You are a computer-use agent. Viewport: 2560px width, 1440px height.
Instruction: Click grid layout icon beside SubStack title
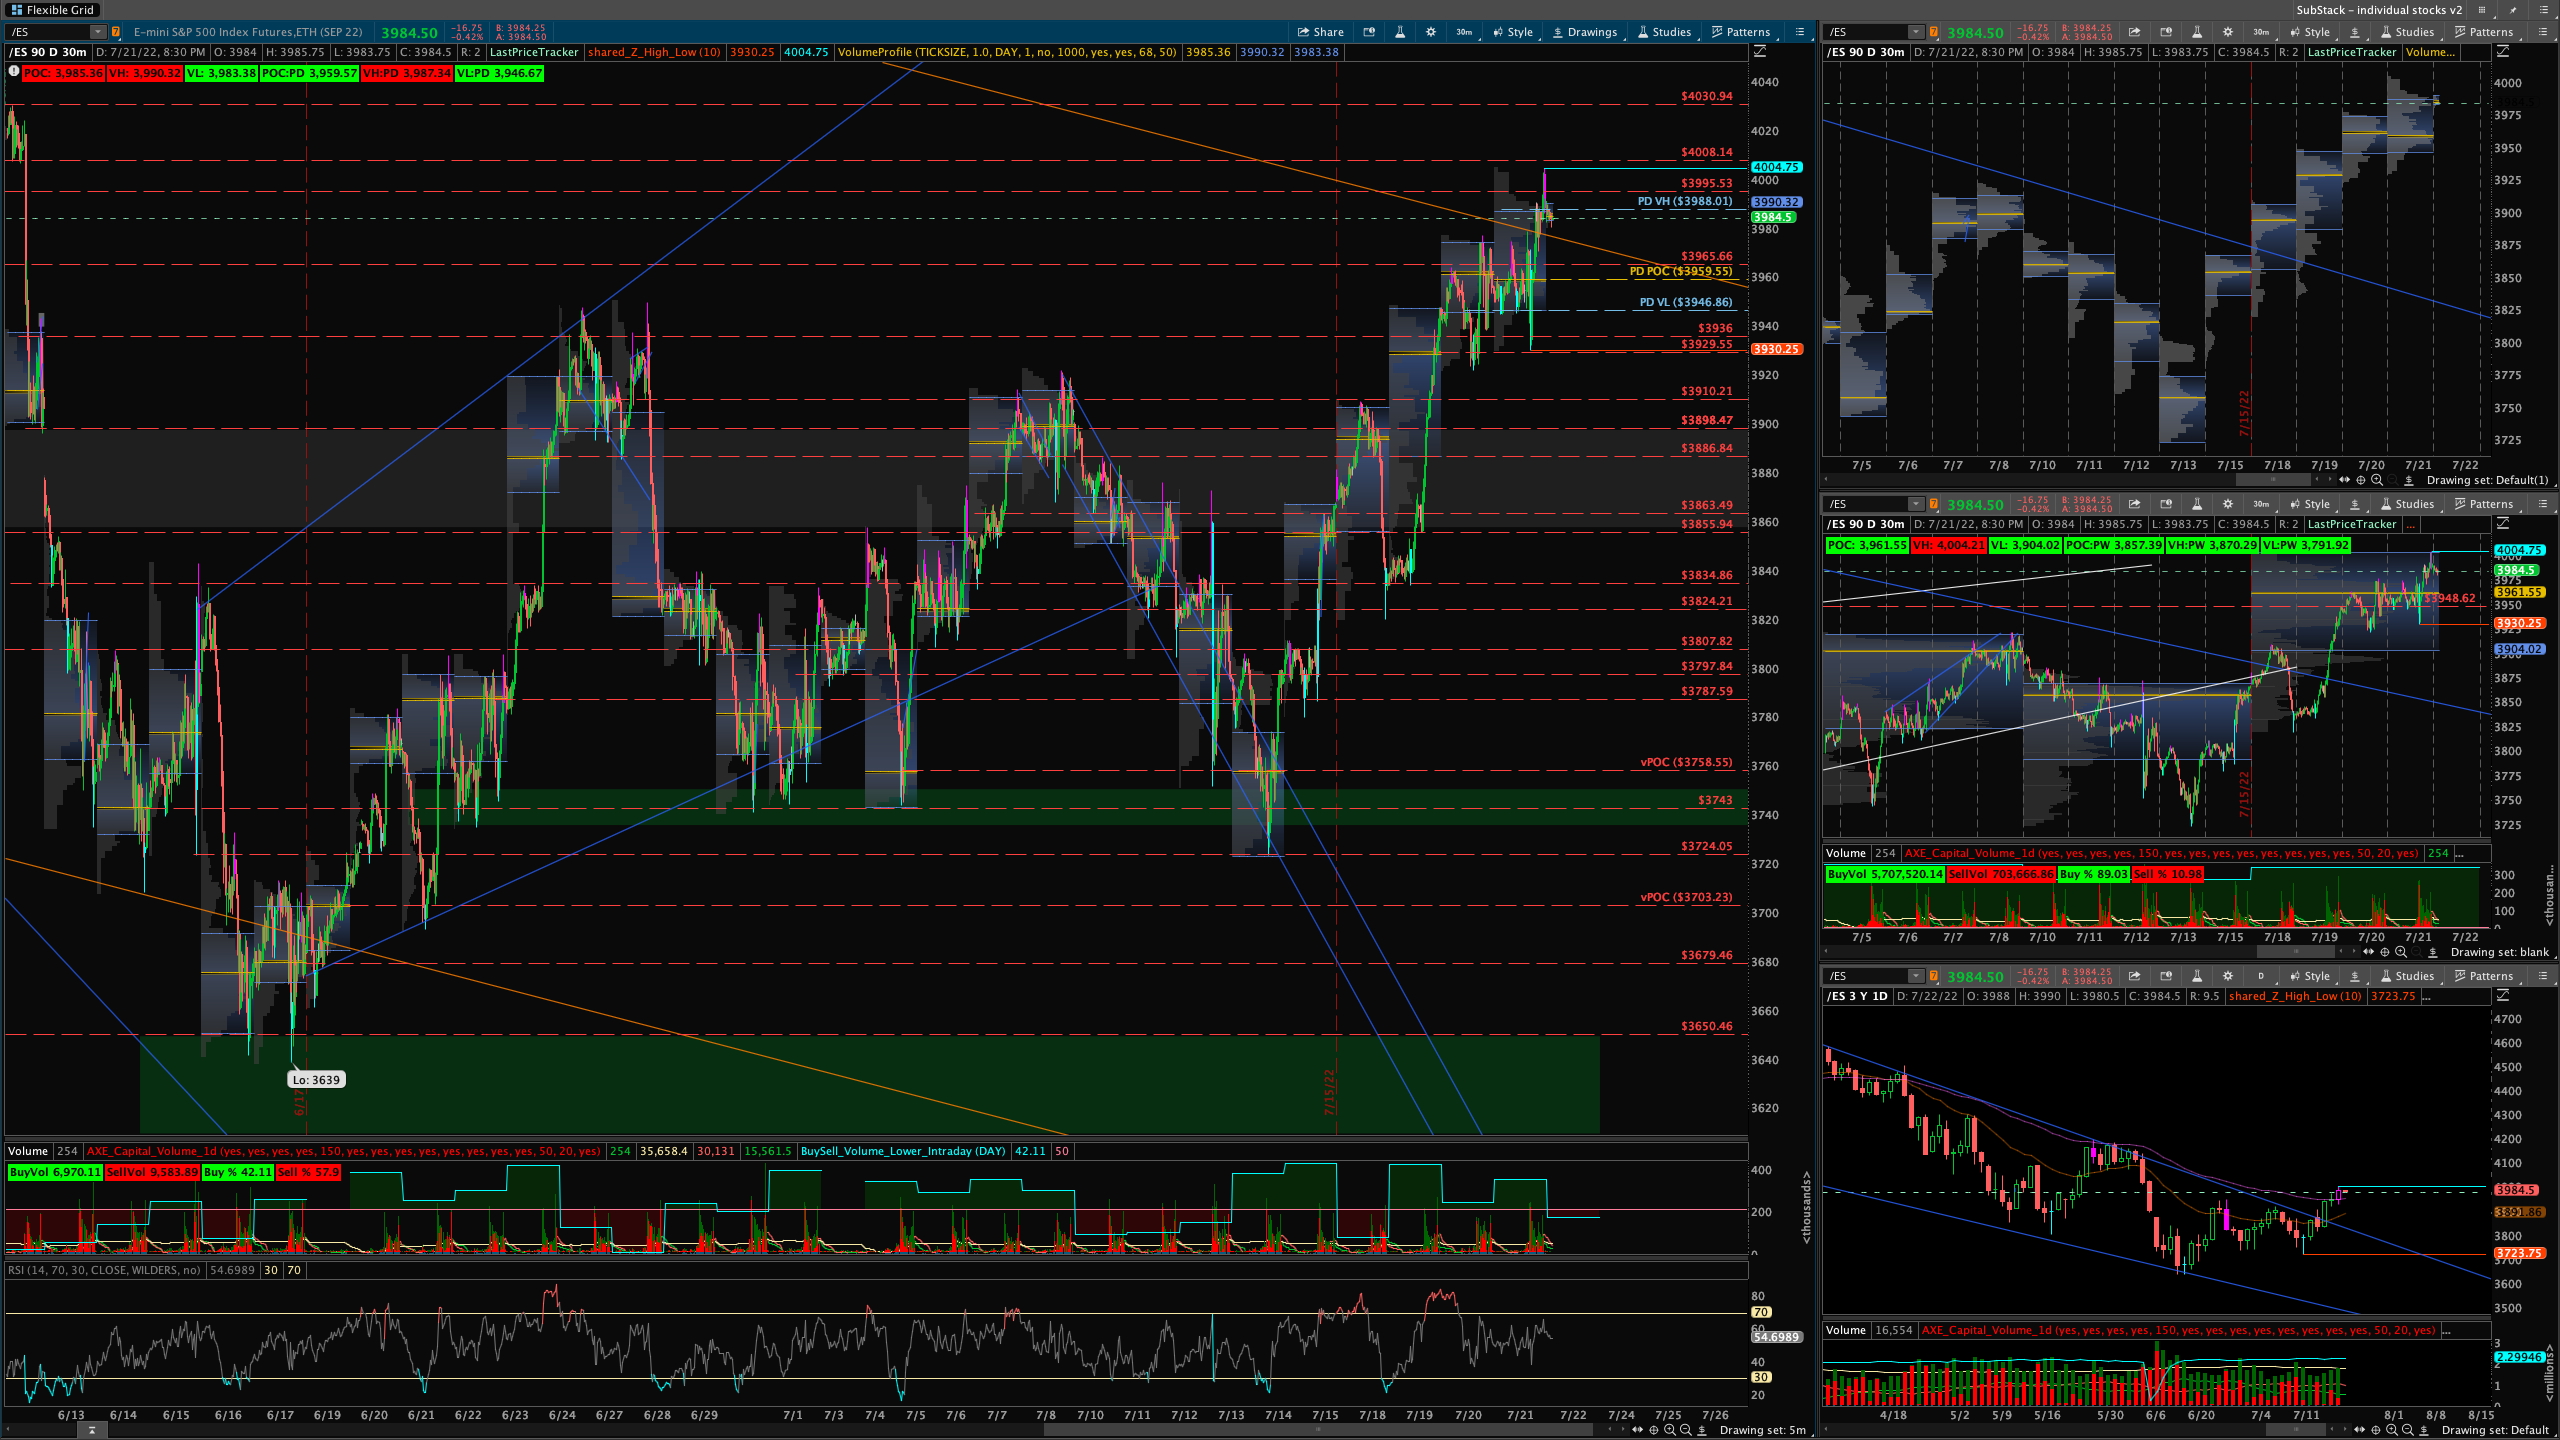tap(2481, 10)
